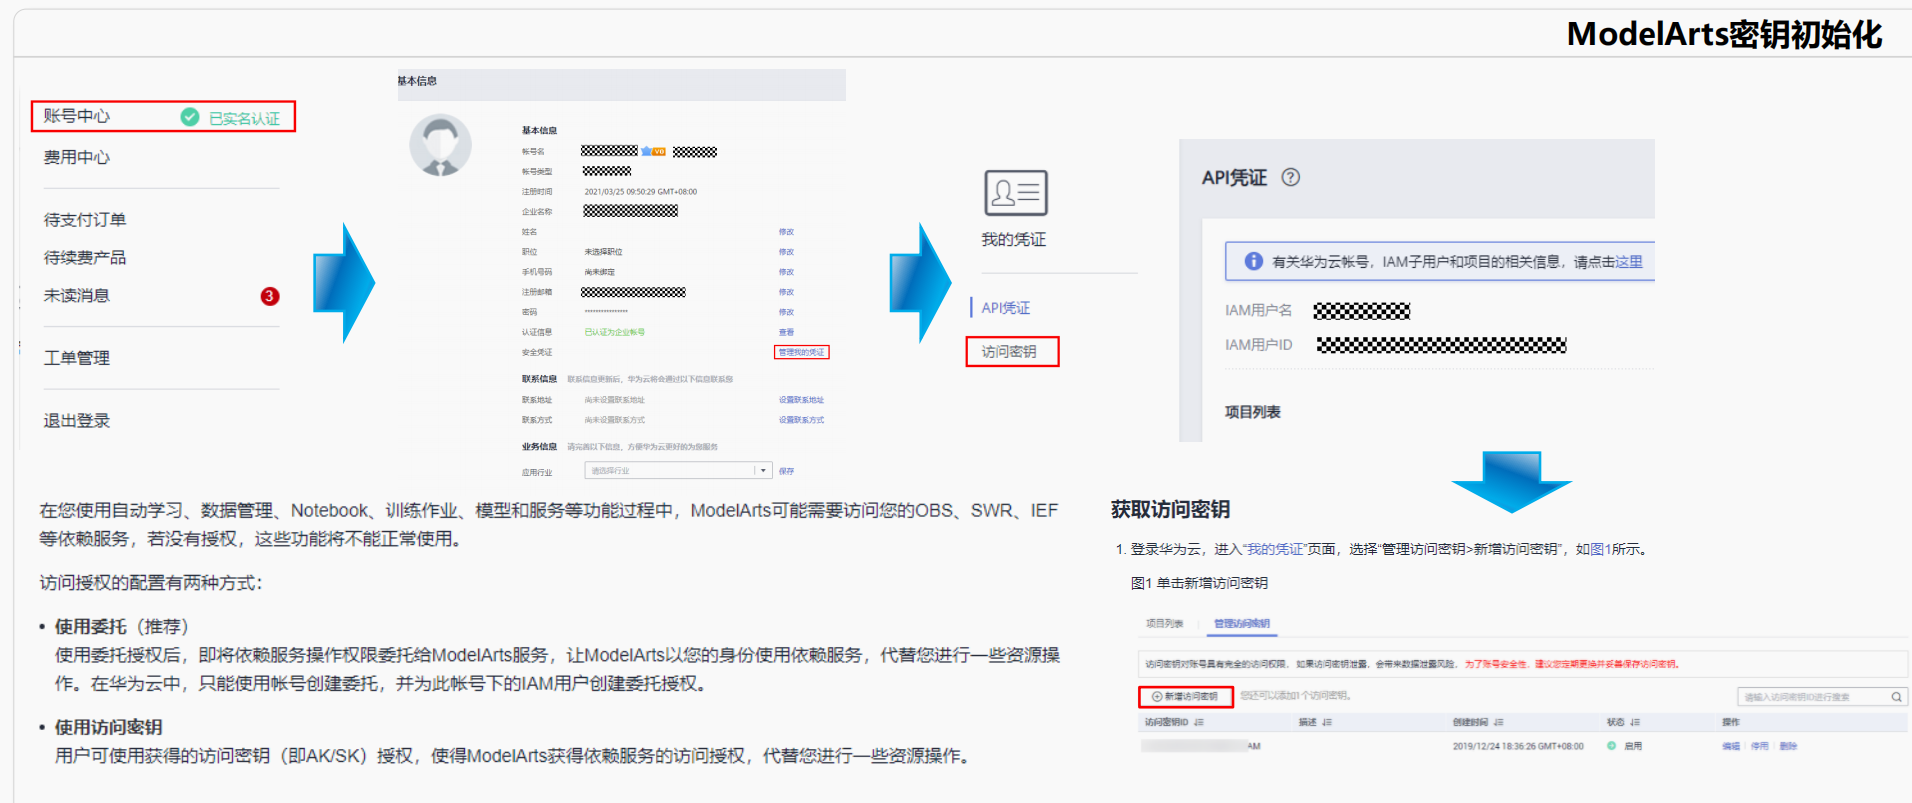Click the 启用 status text
Image resolution: width=1912 pixels, height=803 pixels.
point(1633,746)
